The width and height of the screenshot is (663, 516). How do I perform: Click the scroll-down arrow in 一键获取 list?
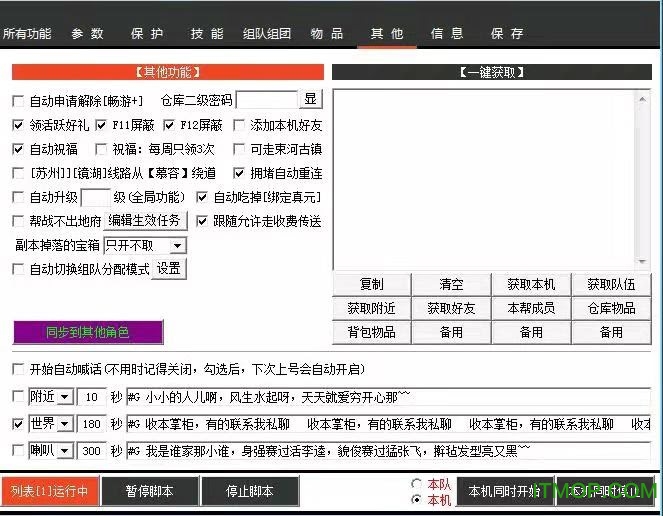[642, 262]
